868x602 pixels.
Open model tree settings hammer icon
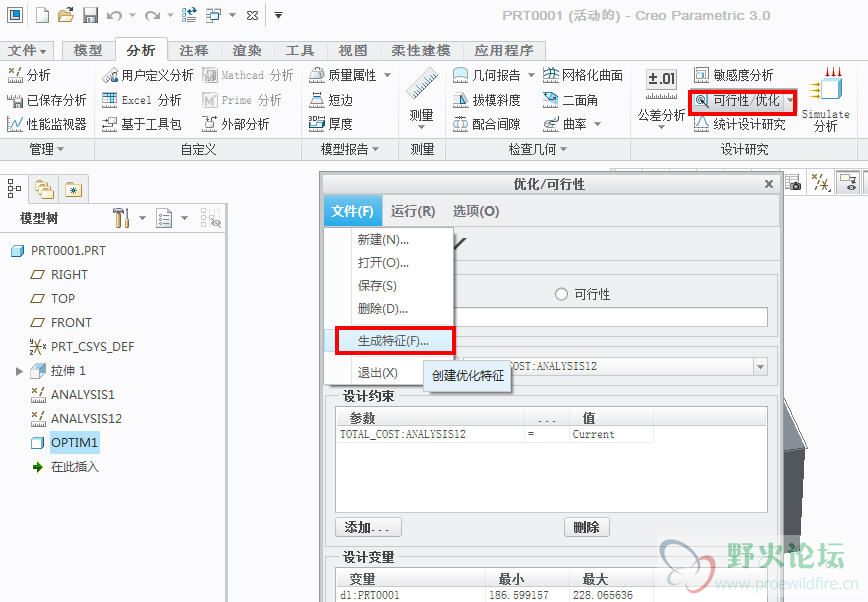[x=121, y=218]
